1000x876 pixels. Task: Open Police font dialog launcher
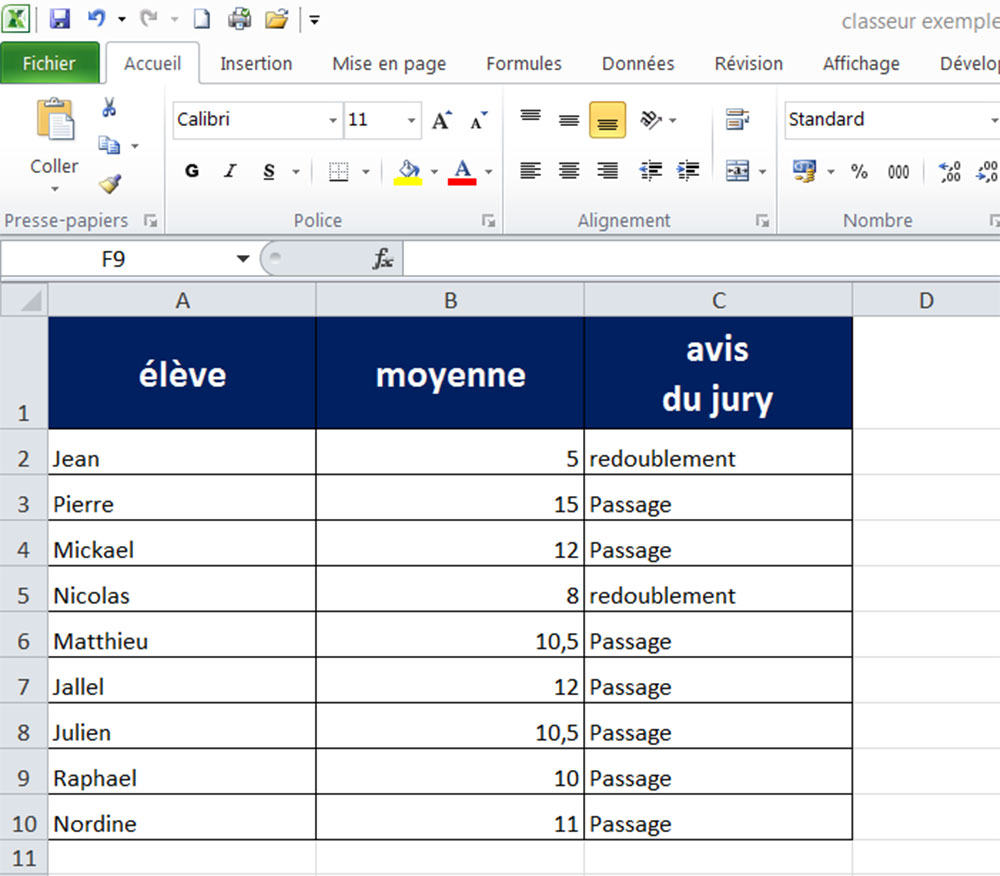[x=489, y=221]
